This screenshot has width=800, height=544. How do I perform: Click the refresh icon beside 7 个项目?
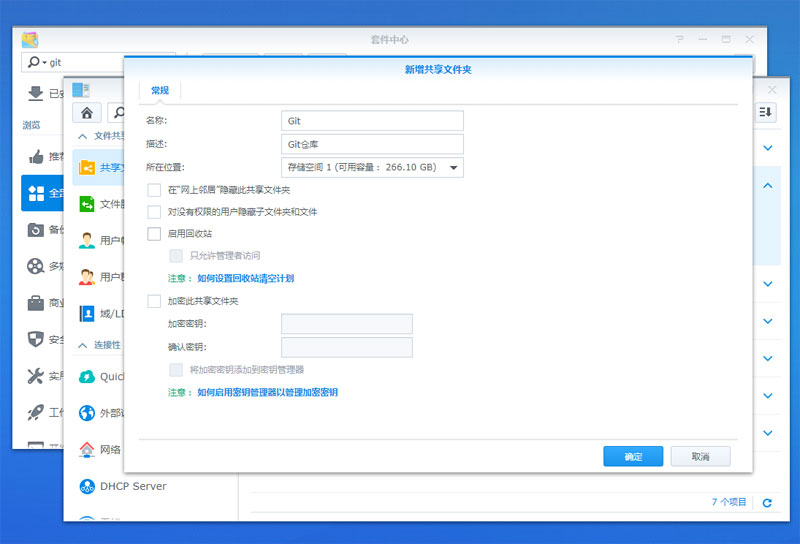[x=767, y=502]
